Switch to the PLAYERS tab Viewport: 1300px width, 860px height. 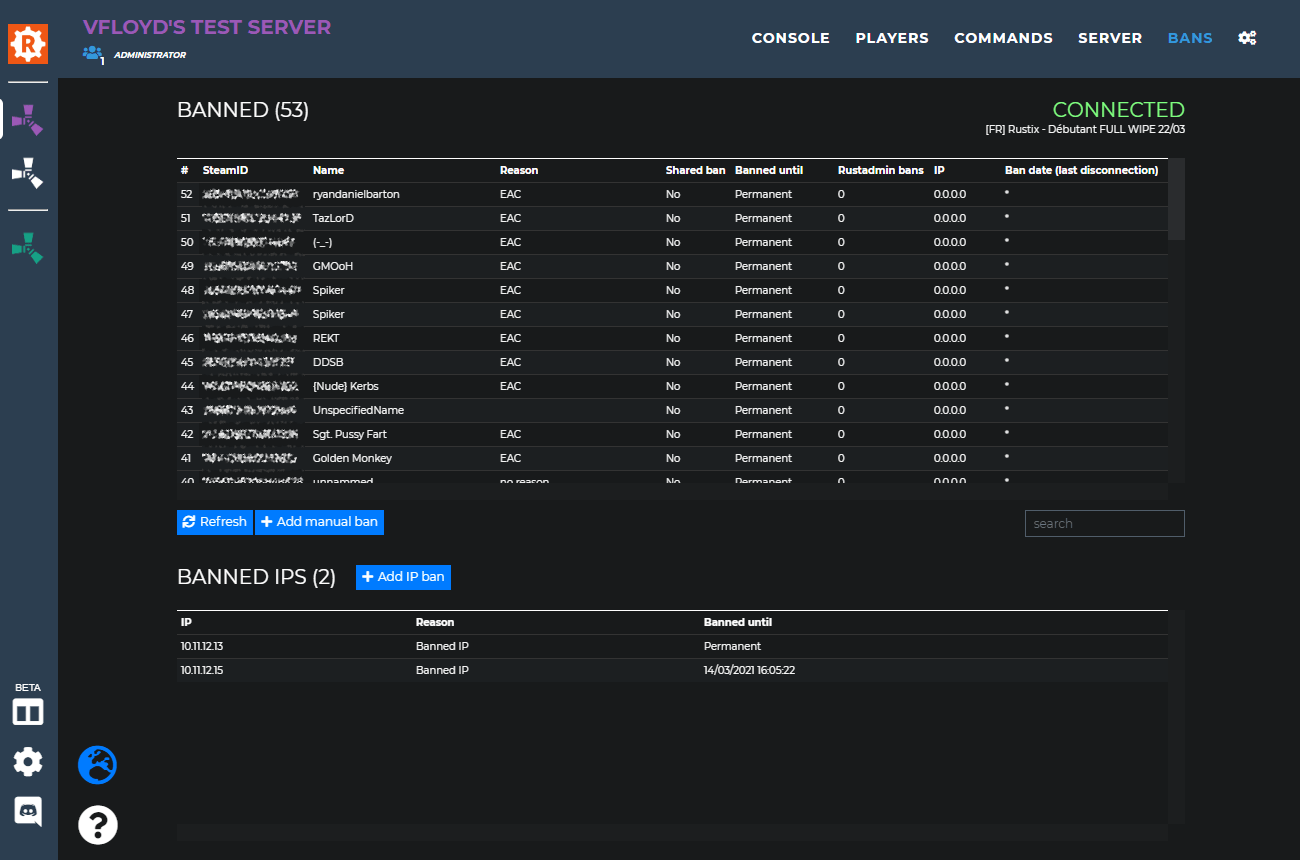[x=891, y=37]
